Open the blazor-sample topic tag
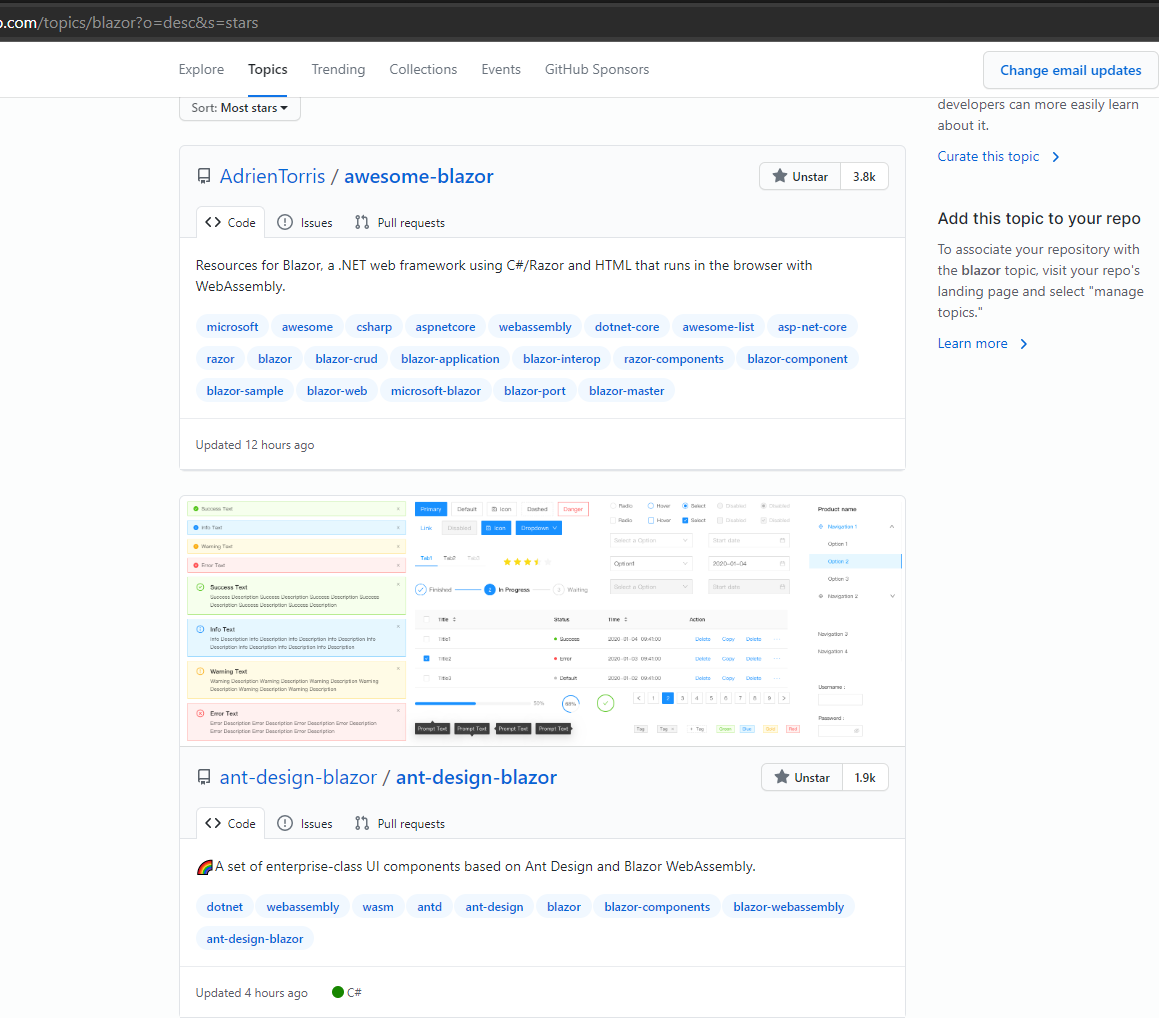The image size is (1159, 1018). tap(245, 391)
